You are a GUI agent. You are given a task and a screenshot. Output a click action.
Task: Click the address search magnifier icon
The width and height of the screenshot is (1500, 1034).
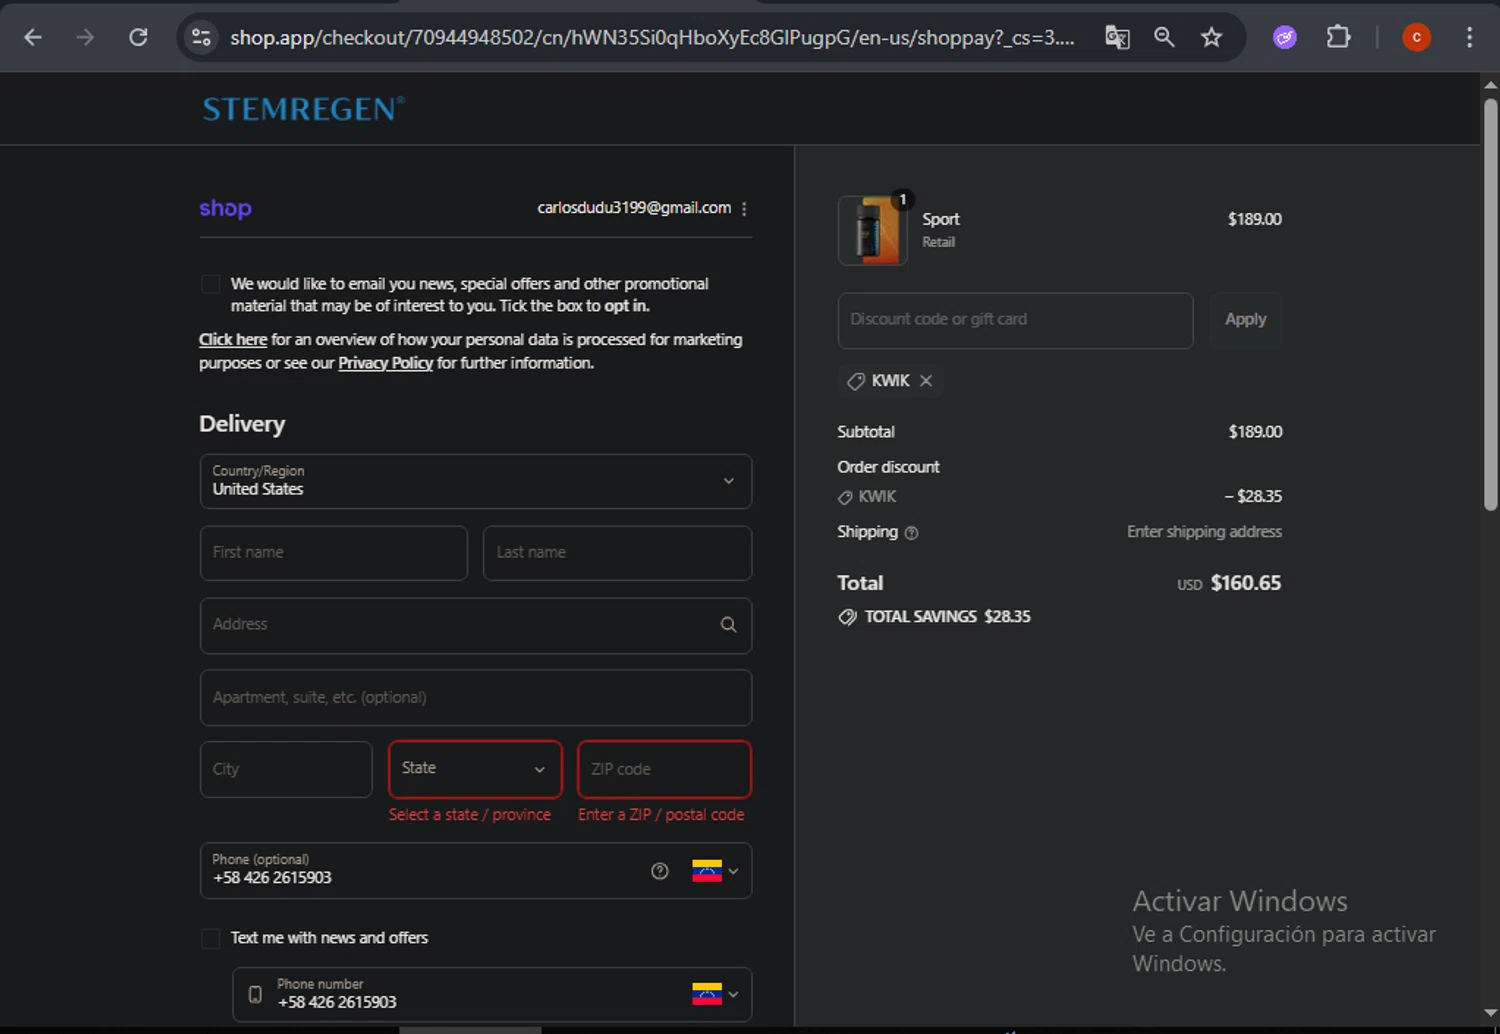pyautogui.click(x=728, y=625)
